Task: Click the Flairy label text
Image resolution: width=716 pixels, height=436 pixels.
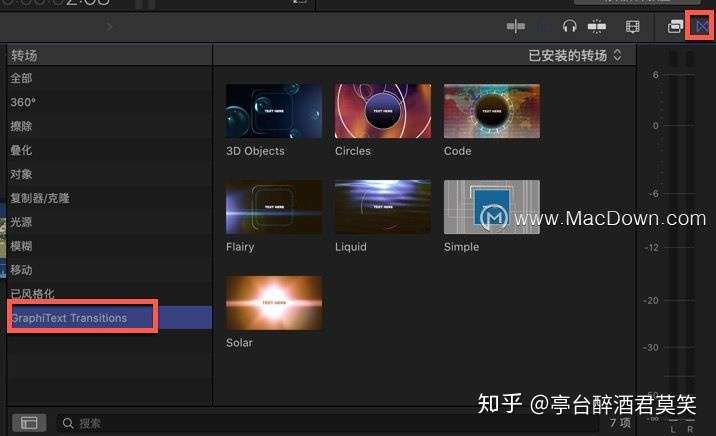Action: [240, 247]
